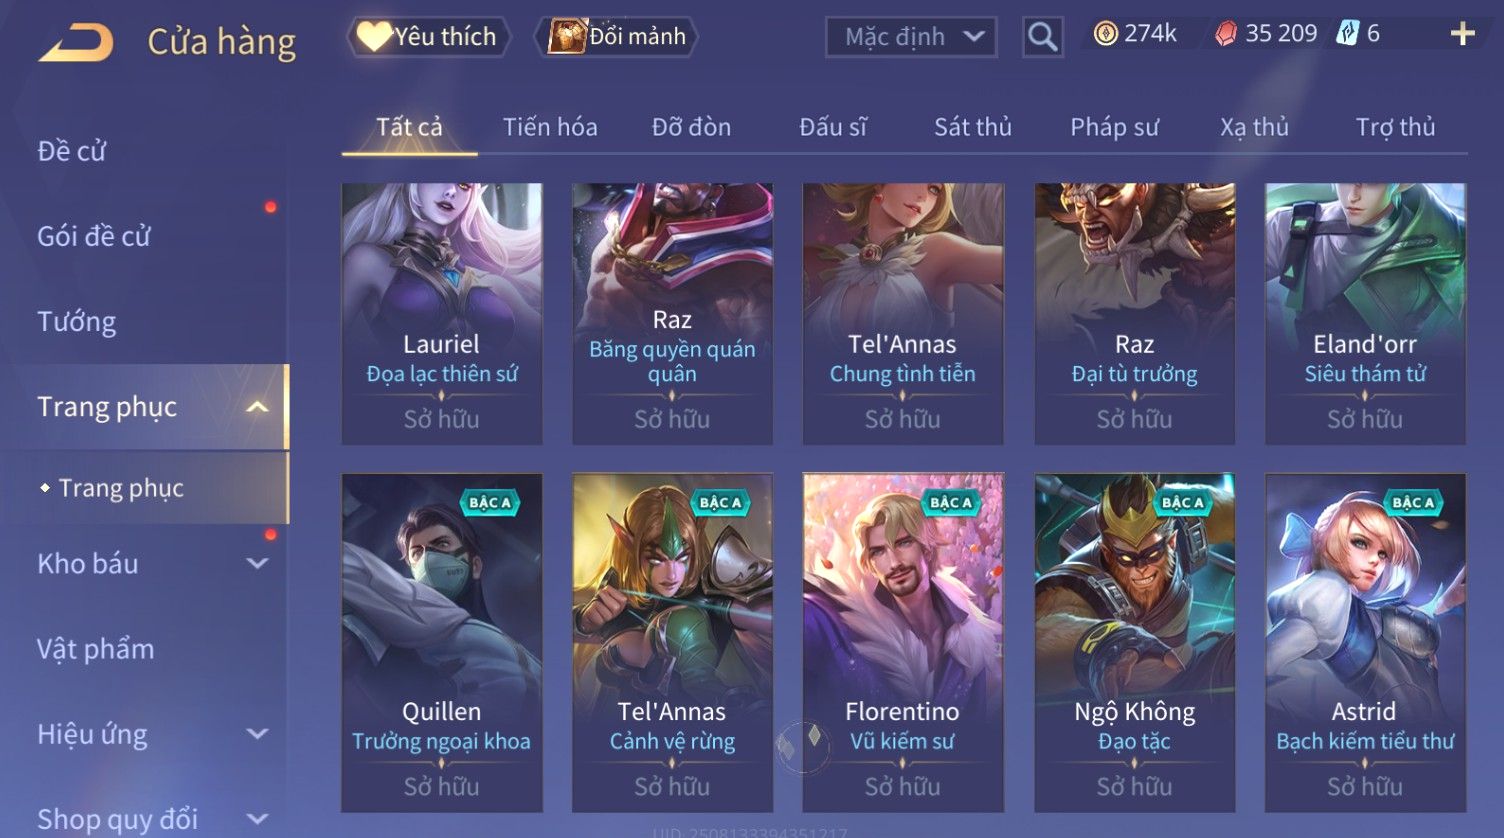
Task: Go to Gói đề cử section
Action: (x=94, y=237)
